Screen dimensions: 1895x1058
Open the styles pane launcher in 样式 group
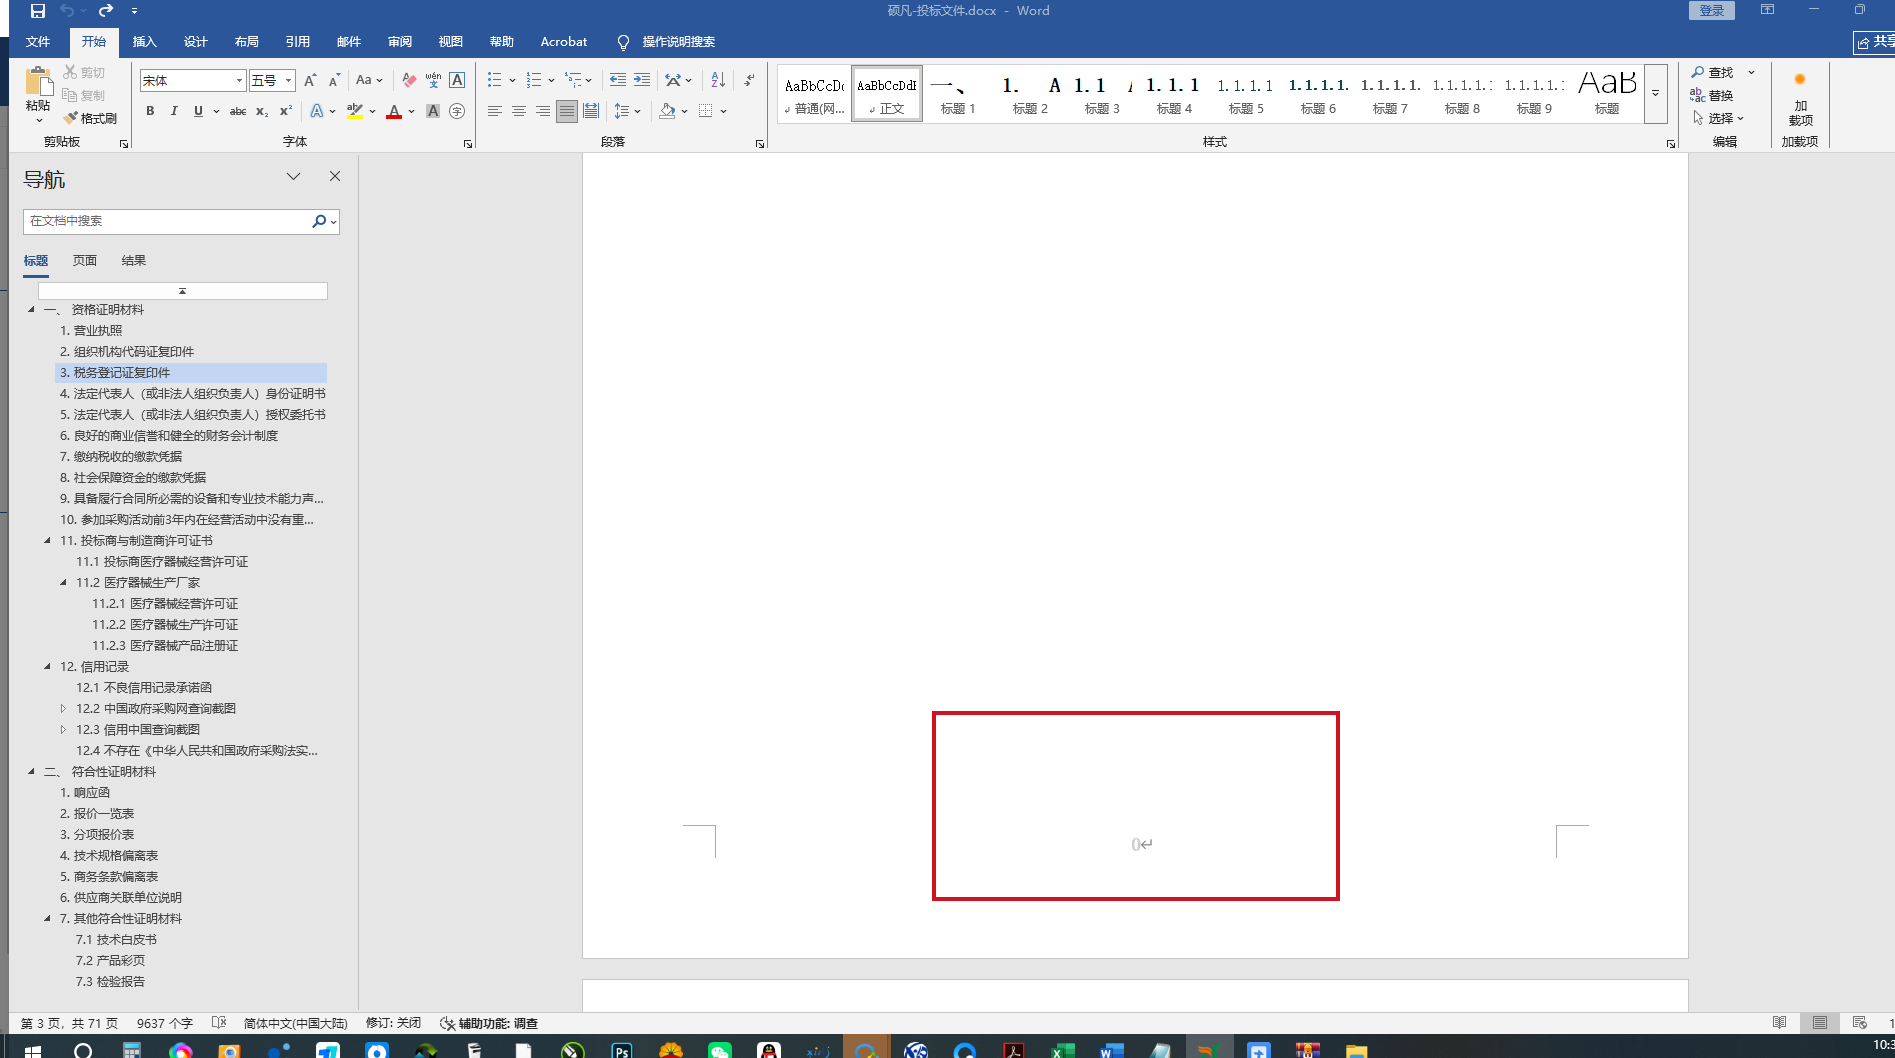point(1671,144)
